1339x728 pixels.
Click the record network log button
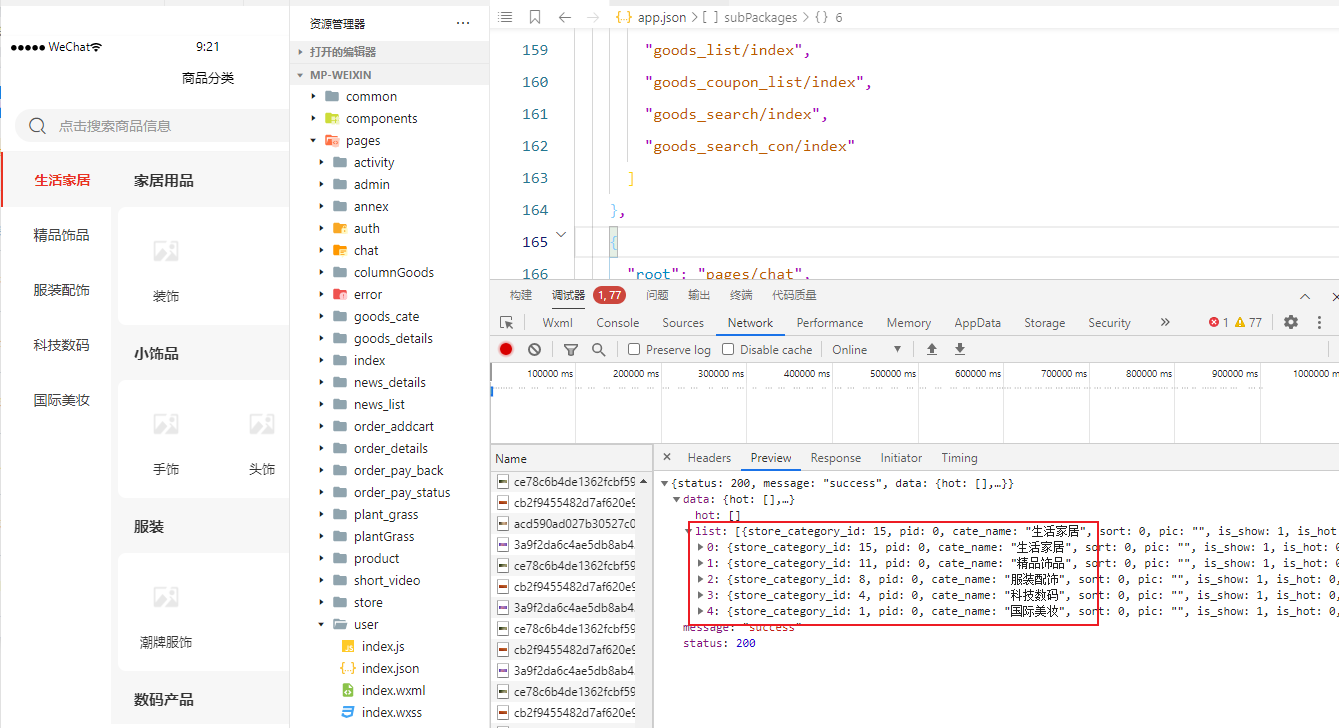(506, 349)
